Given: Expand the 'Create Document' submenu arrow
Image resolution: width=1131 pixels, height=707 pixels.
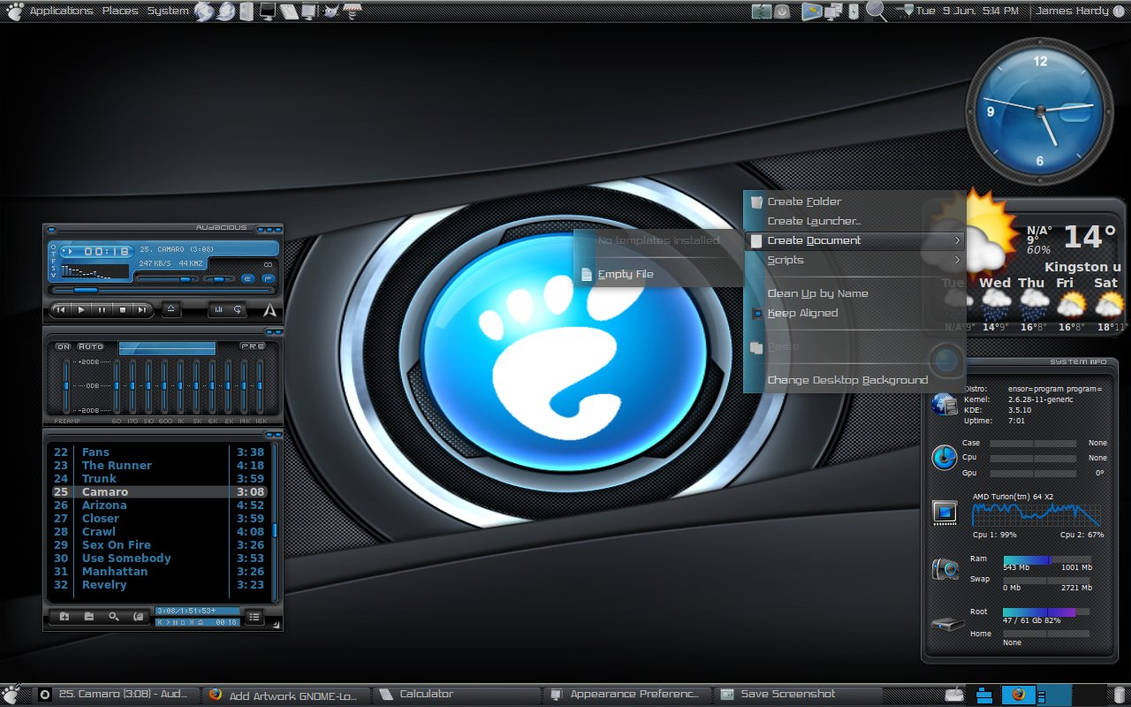Looking at the screenshot, I should (957, 240).
